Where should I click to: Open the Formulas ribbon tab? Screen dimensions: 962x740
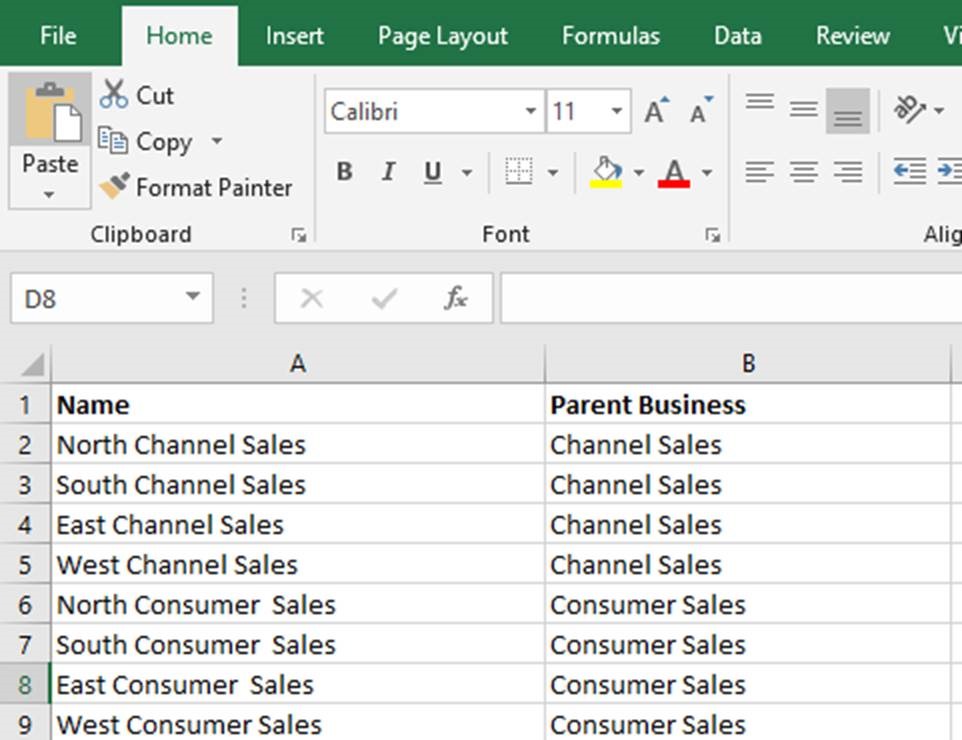pyautogui.click(x=610, y=36)
